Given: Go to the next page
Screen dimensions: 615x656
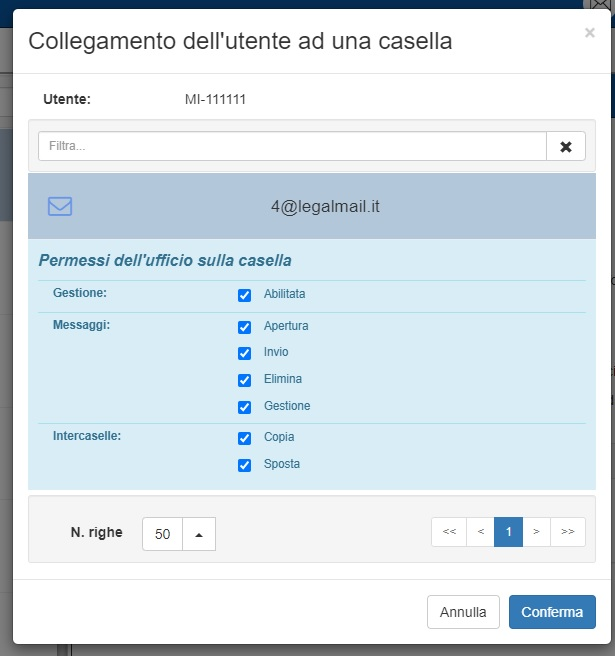Looking at the screenshot, I should [537, 532].
